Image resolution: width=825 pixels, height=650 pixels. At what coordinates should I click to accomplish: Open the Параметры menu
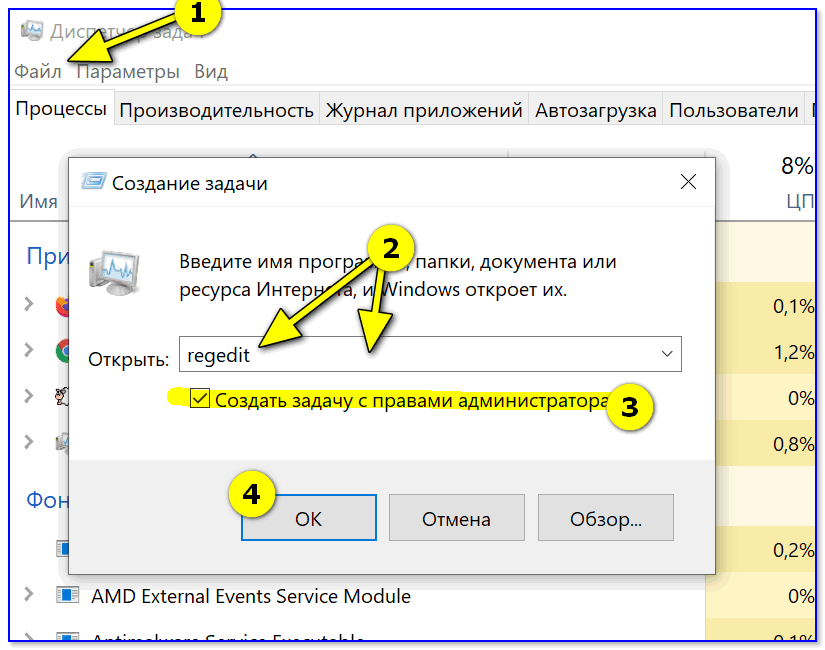coord(128,72)
